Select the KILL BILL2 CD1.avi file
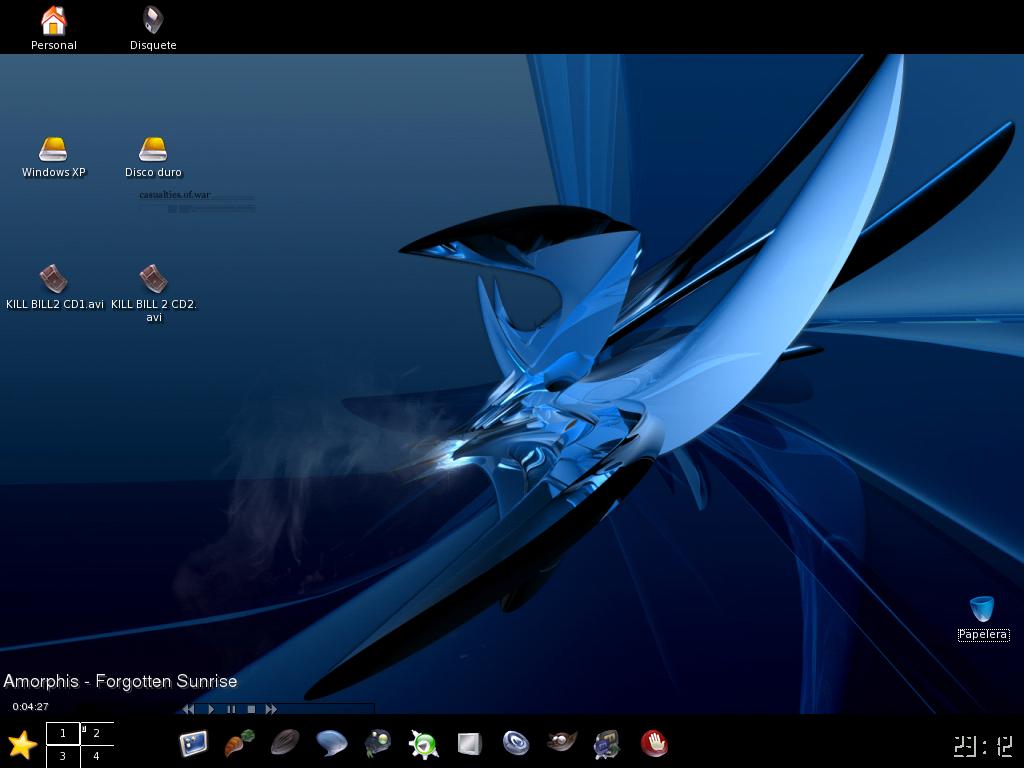This screenshot has width=1024, height=768. tap(54, 279)
